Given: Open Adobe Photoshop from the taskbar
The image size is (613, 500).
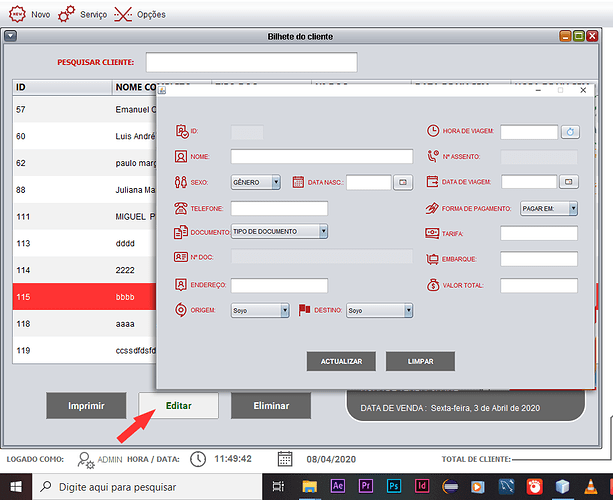Looking at the screenshot, I should (394, 486).
